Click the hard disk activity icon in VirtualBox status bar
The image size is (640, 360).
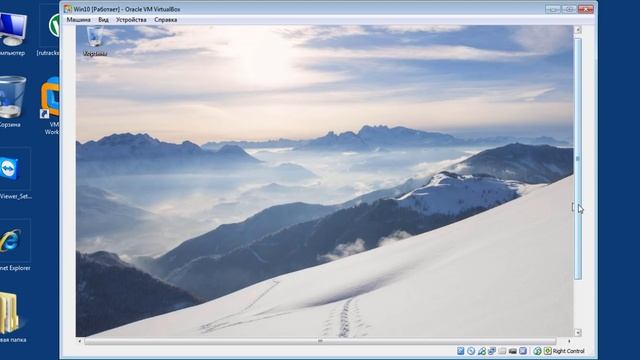tap(460, 351)
